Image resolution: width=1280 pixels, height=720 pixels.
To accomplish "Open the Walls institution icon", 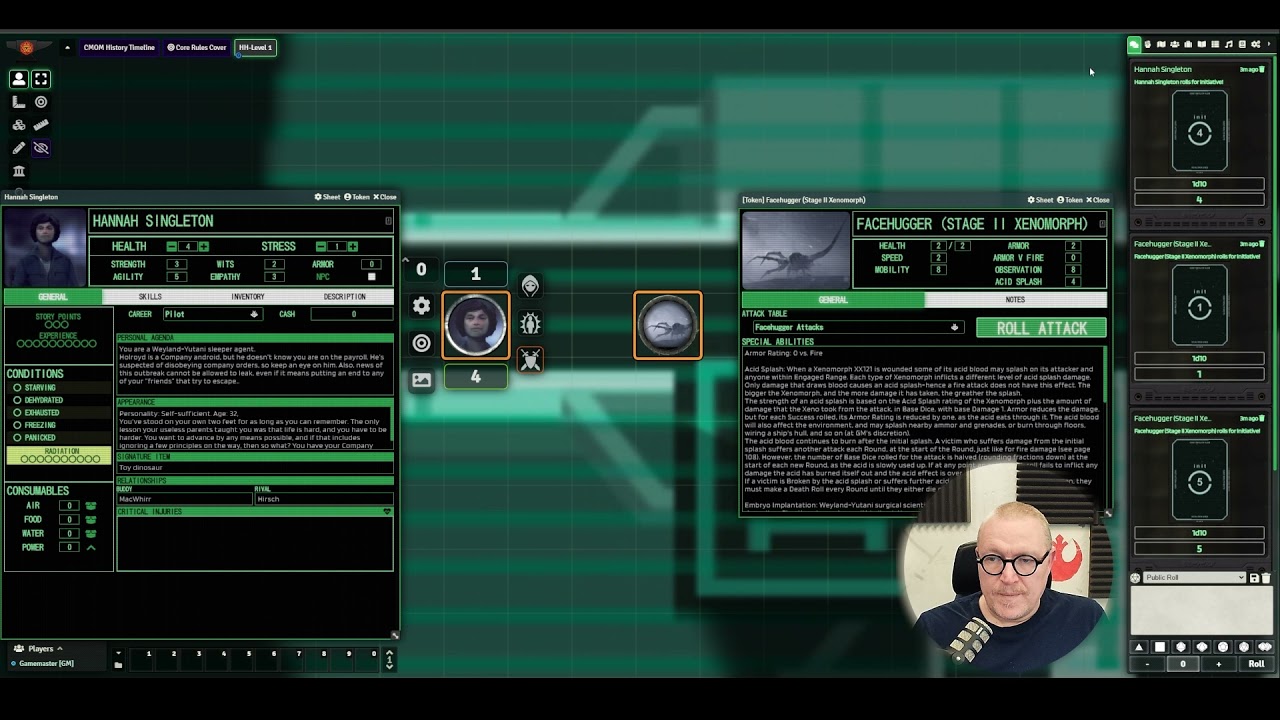I will [x=19, y=171].
